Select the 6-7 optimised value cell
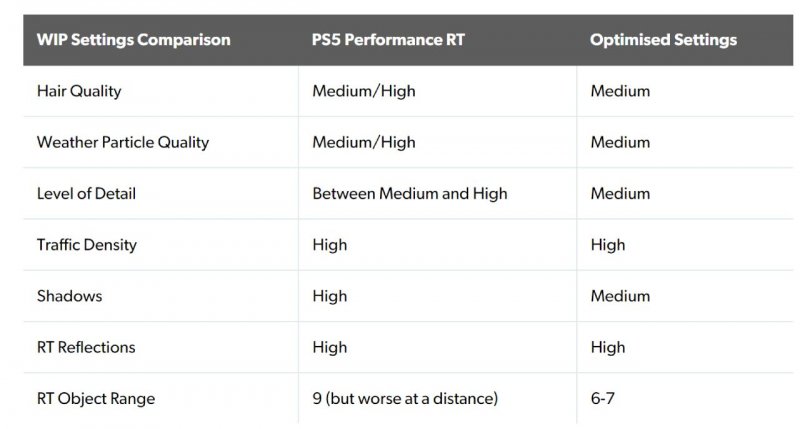Screen dimensions: 800x429 tap(605, 399)
